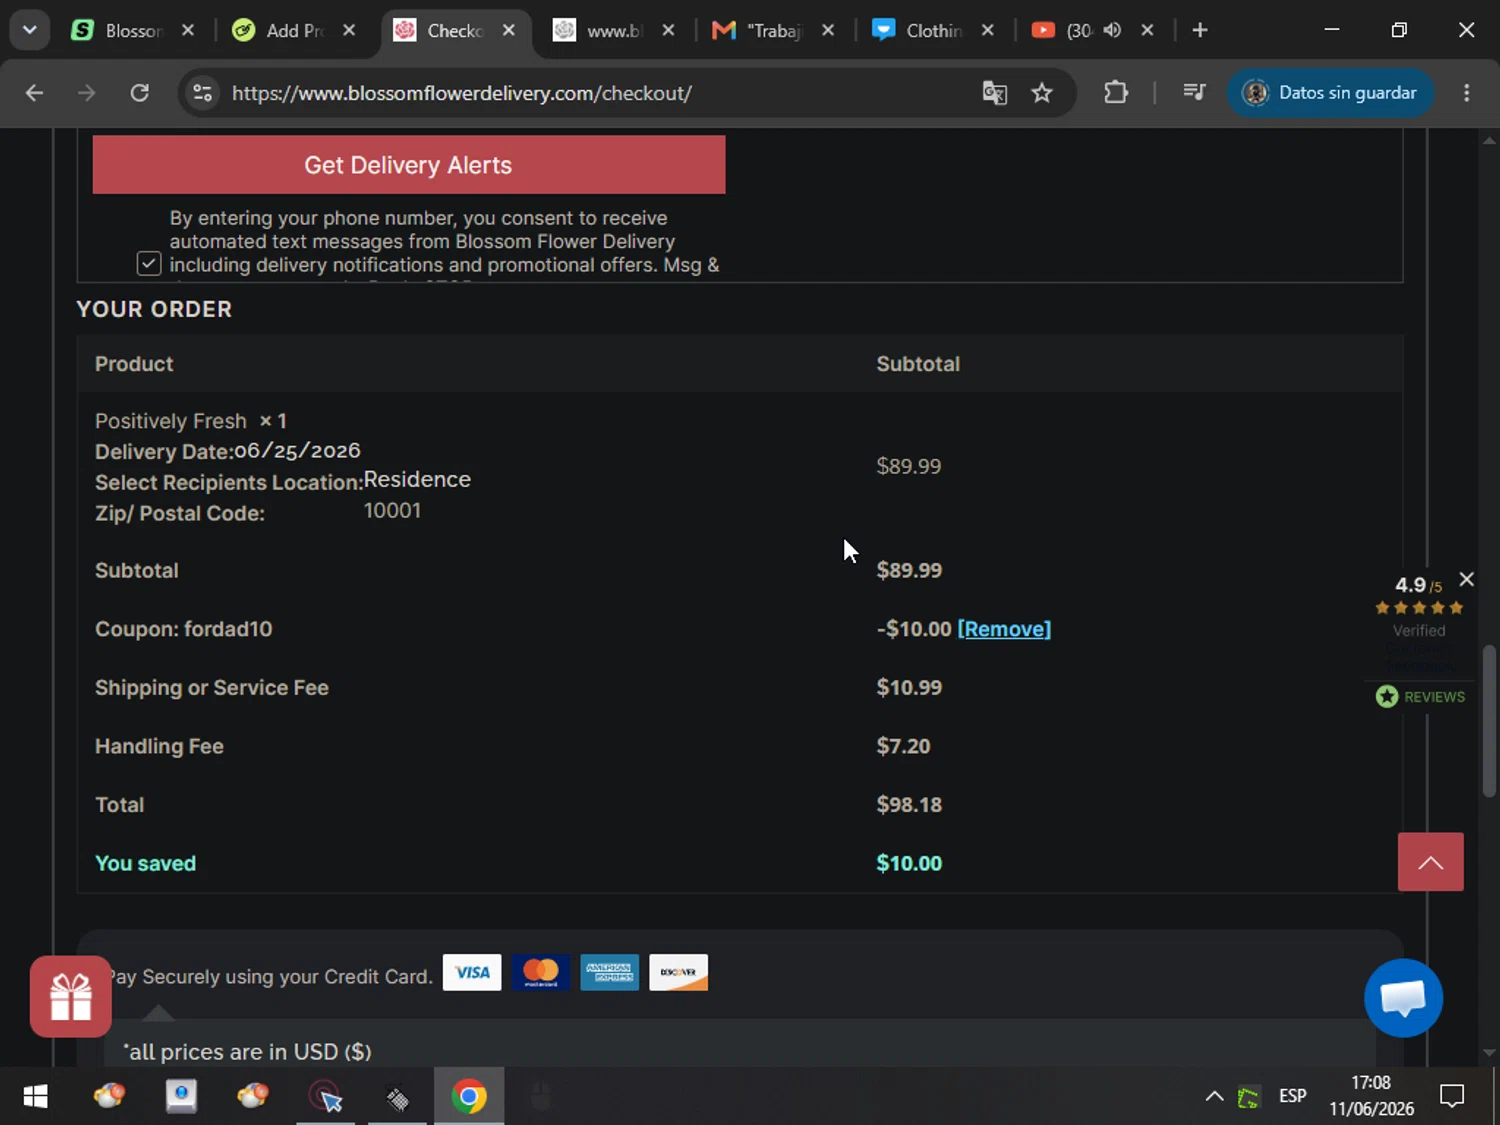The image size is (1500, 1125).
Task: Open the gift rewards icon
Action: click(x=71, y=997)
